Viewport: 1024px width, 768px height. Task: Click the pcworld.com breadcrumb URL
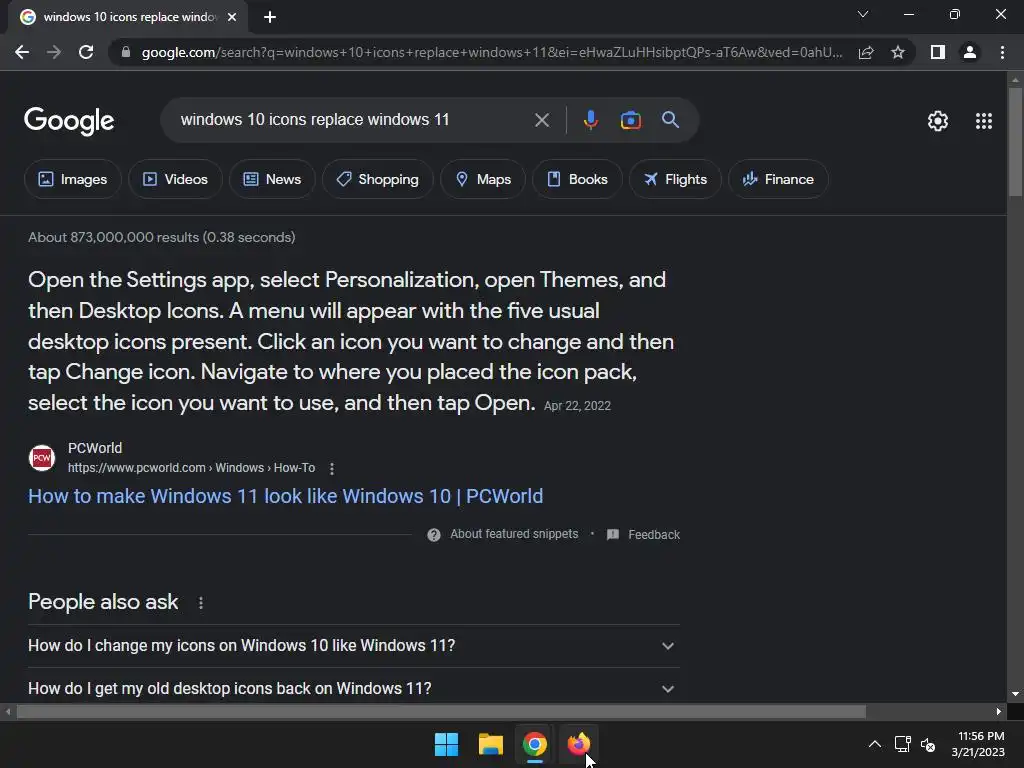[191, 468]
